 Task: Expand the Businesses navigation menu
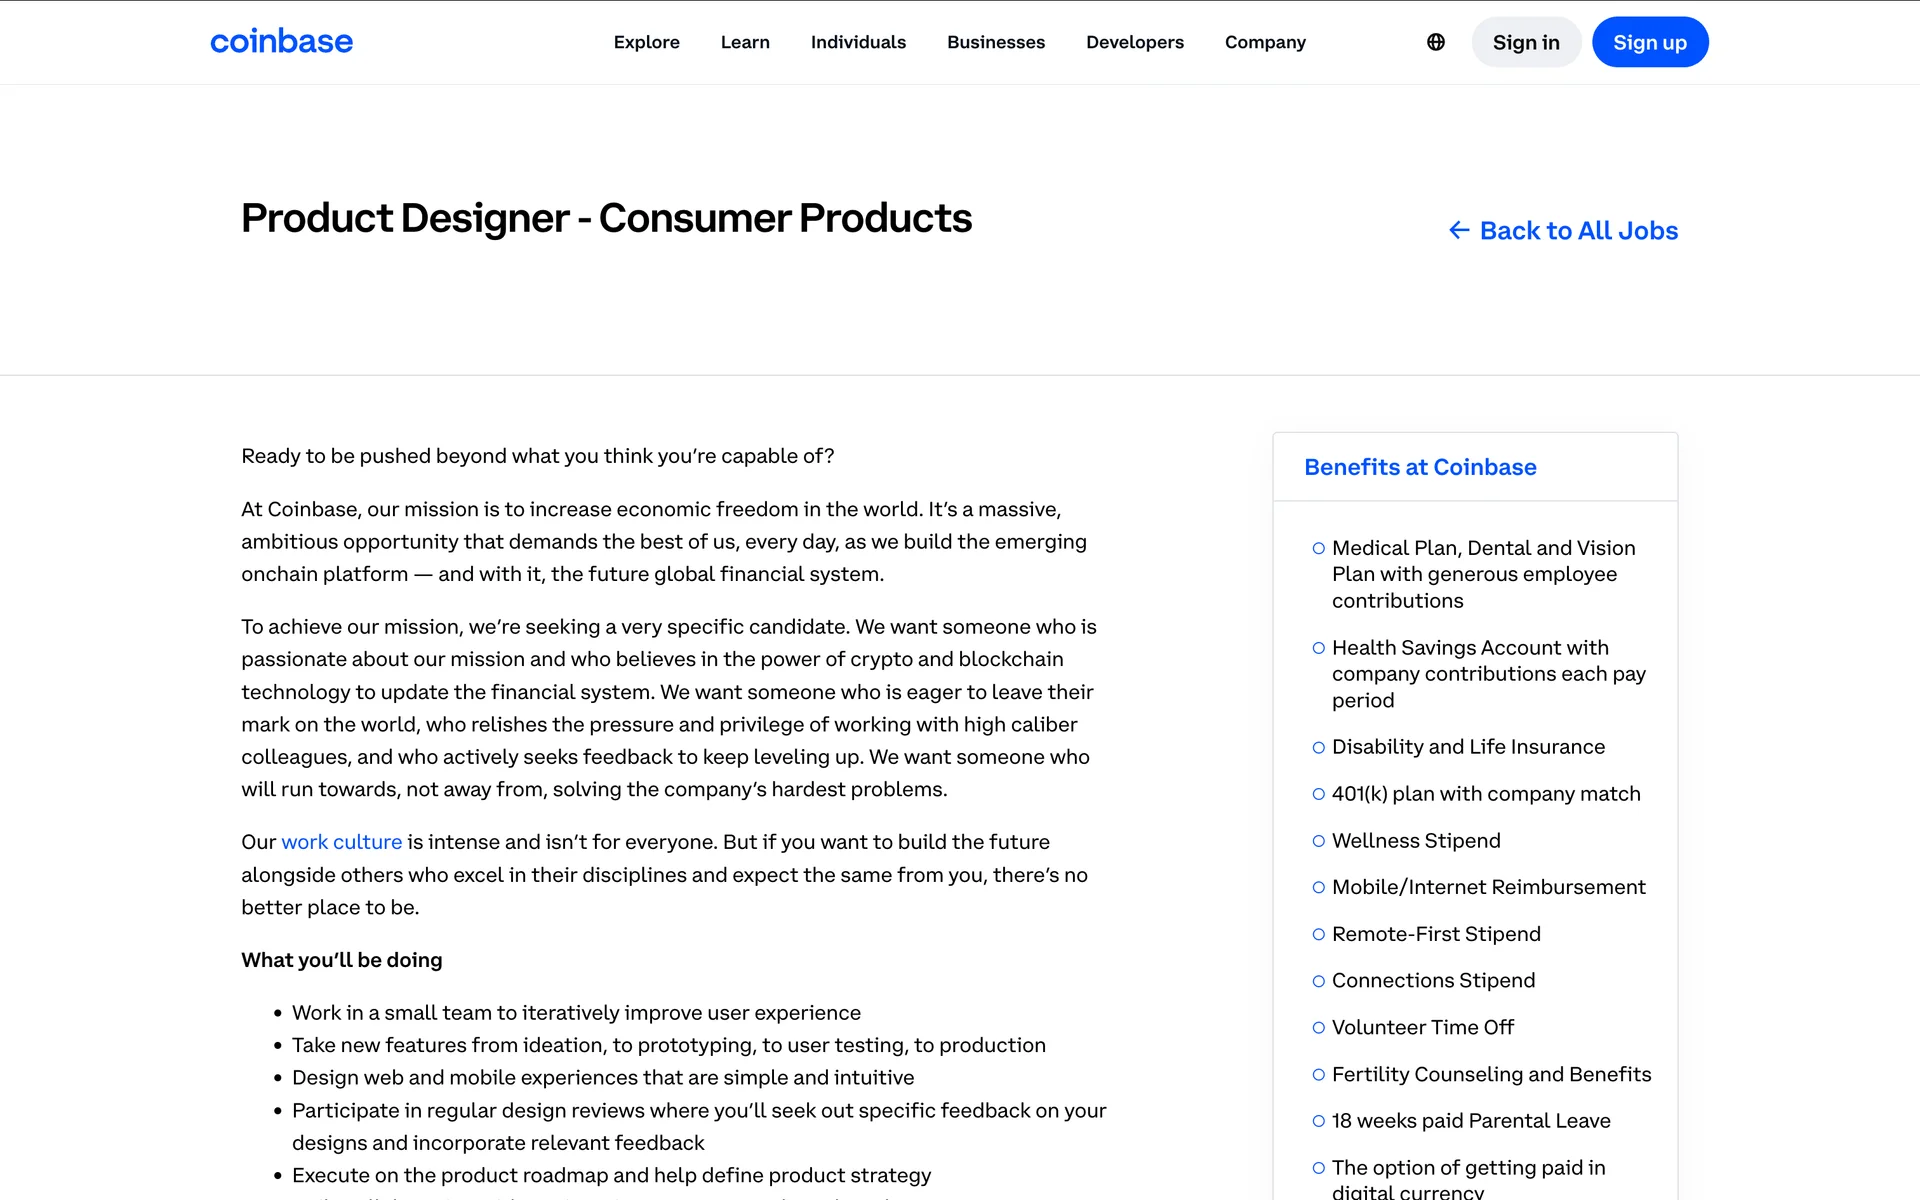[996, 42]
